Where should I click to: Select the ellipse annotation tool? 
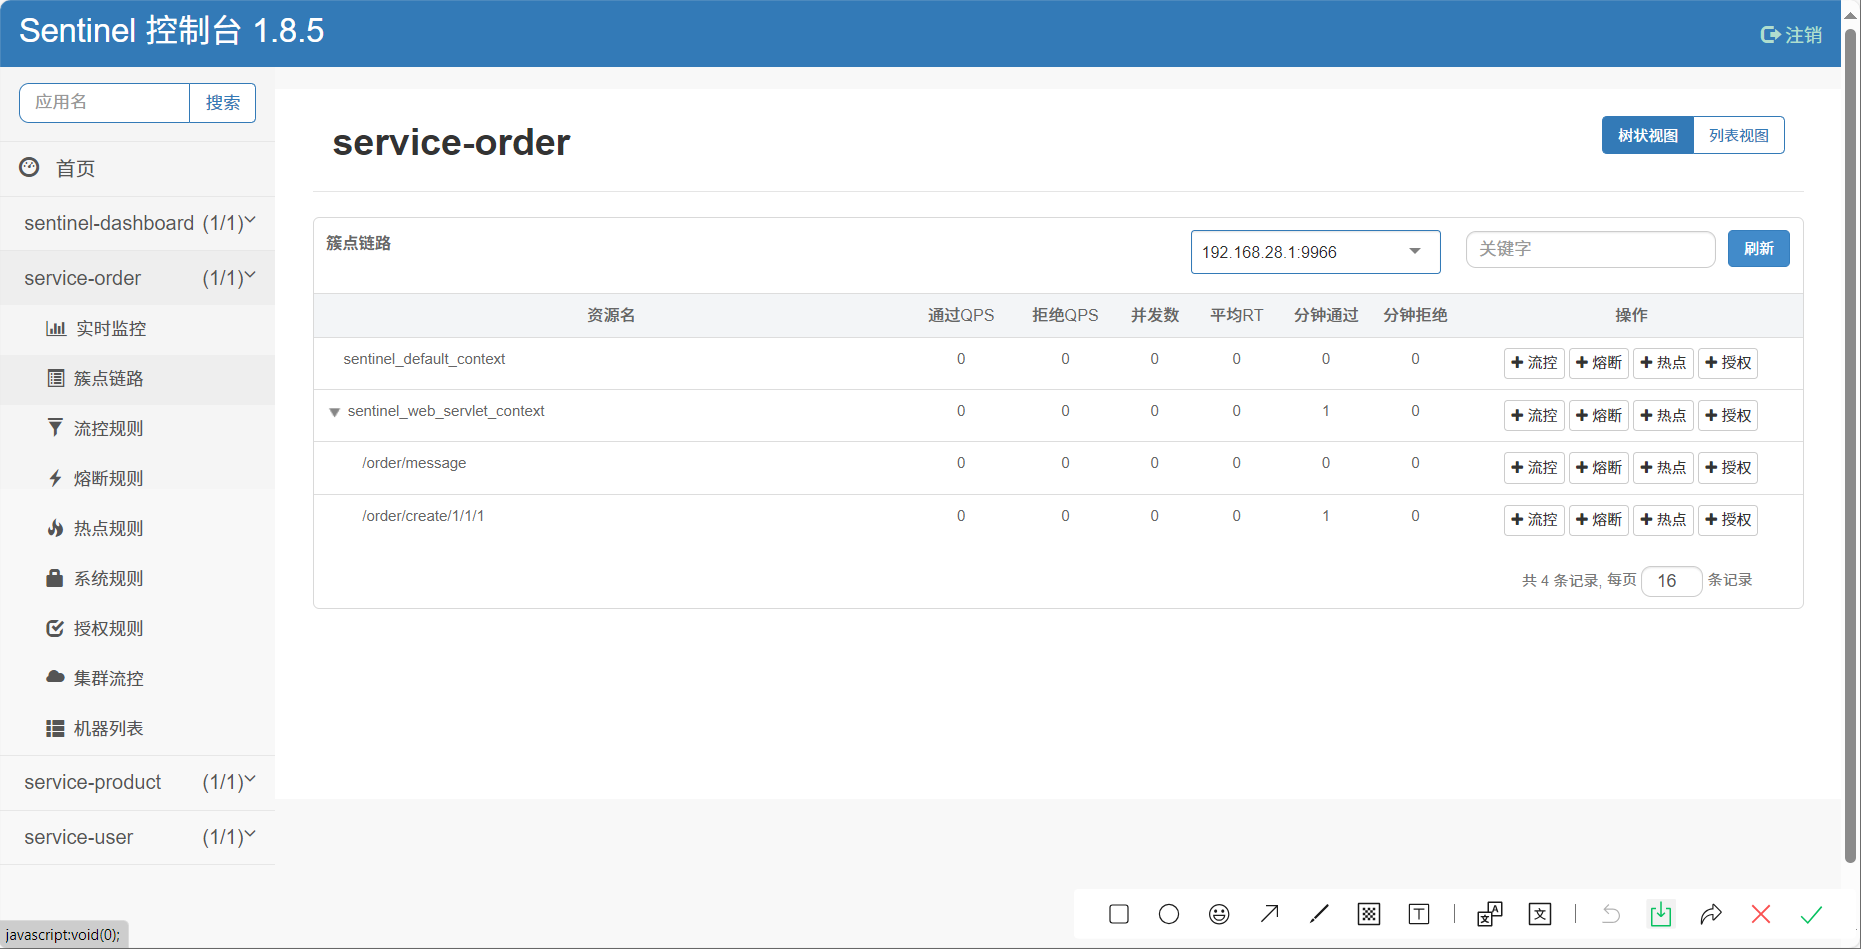pos(1169,914)
